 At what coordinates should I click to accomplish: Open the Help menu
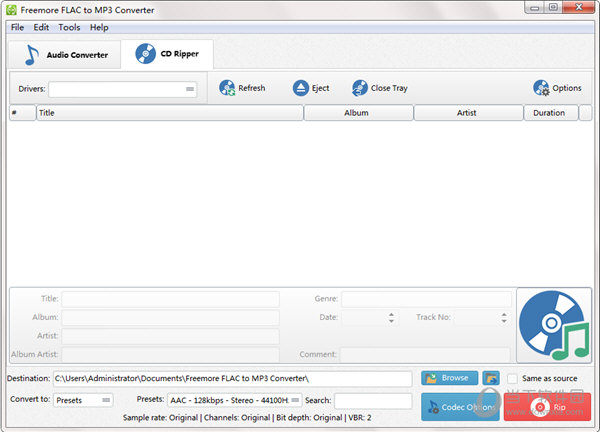pyautogui.click(x=99, y=28)
